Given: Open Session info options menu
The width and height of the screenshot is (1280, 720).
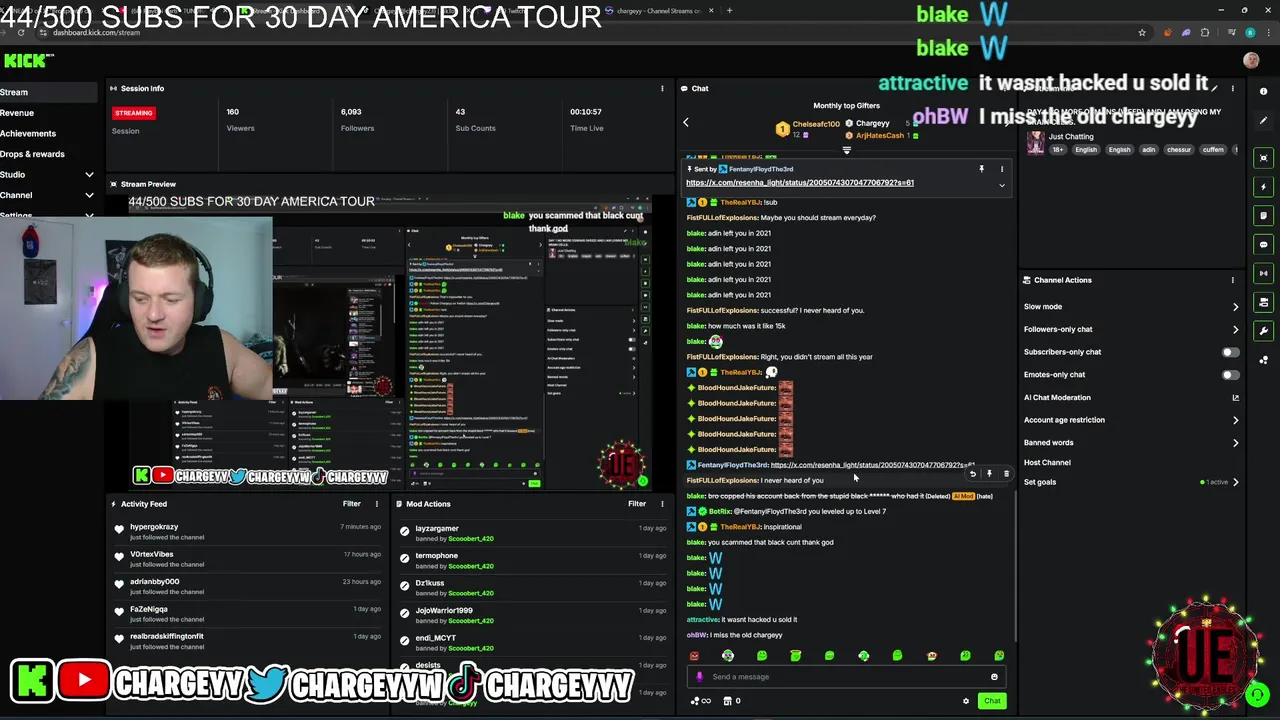Looking at the screenshot, I should (x=662, y=88).
